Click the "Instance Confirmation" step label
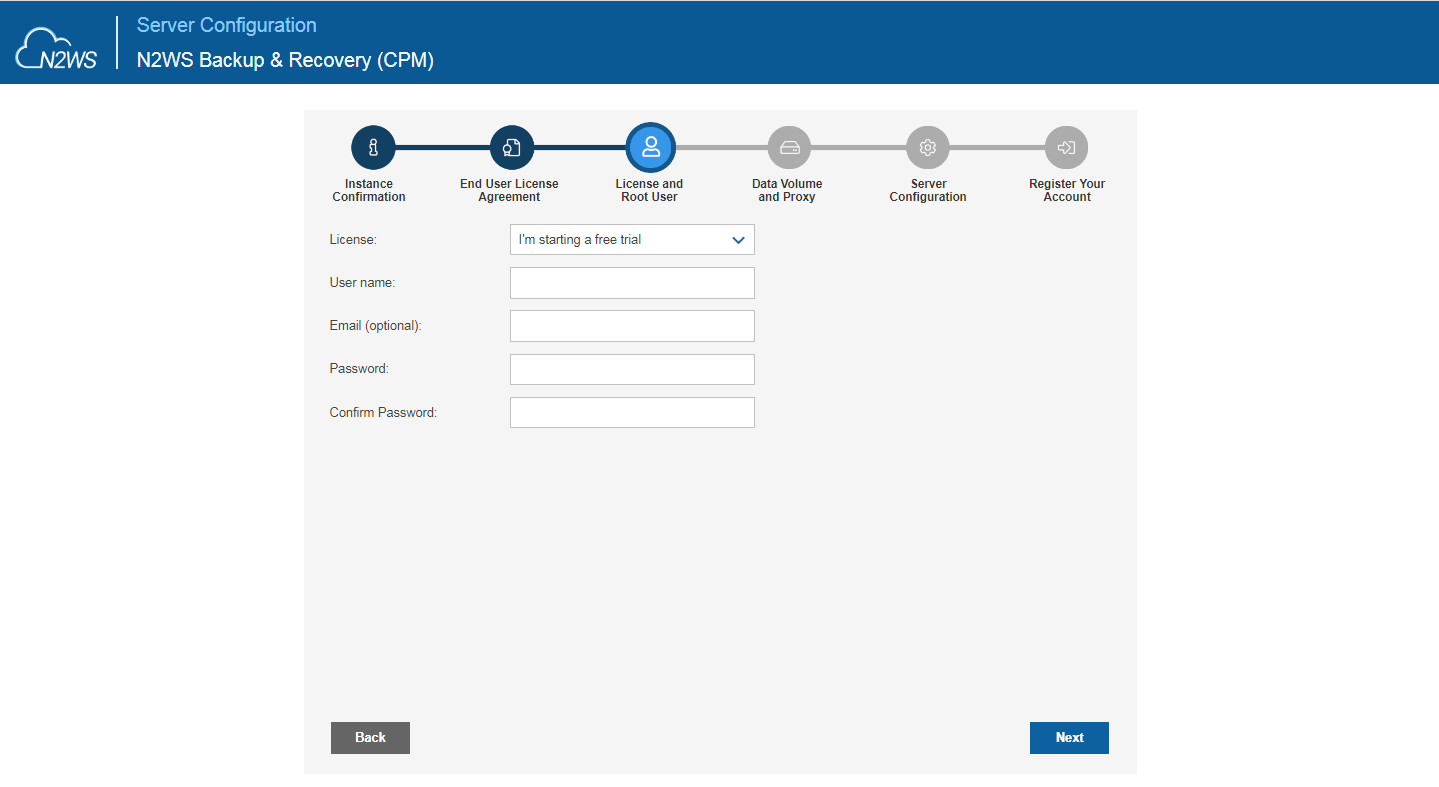1439x787 pixels. point(369,190)
